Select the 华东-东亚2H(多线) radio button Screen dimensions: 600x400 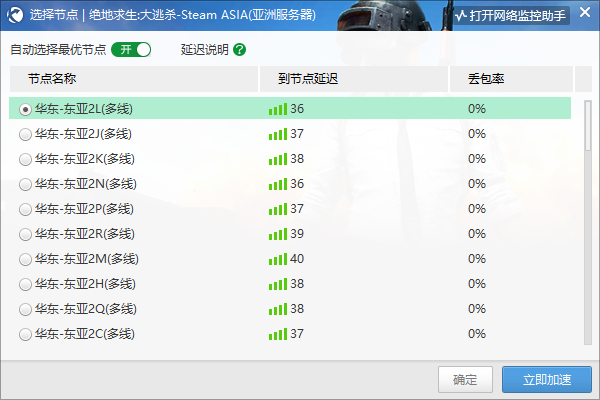tap(26, 284)
